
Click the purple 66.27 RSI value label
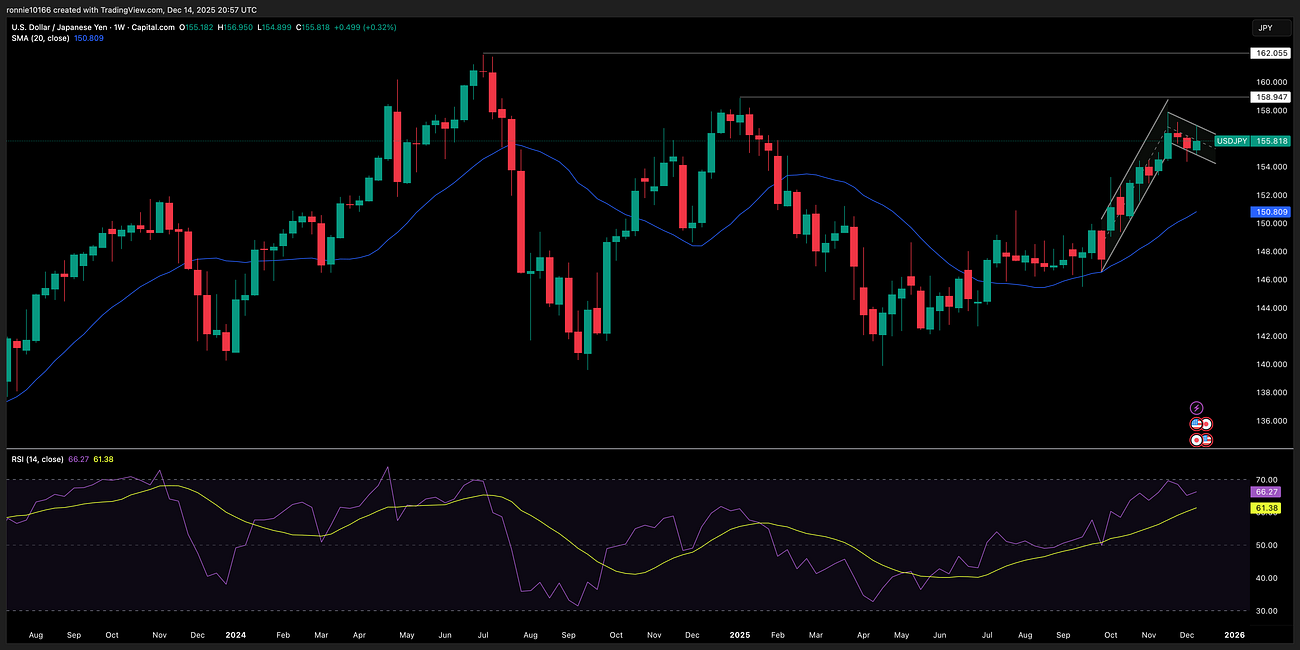(1265, 491)
